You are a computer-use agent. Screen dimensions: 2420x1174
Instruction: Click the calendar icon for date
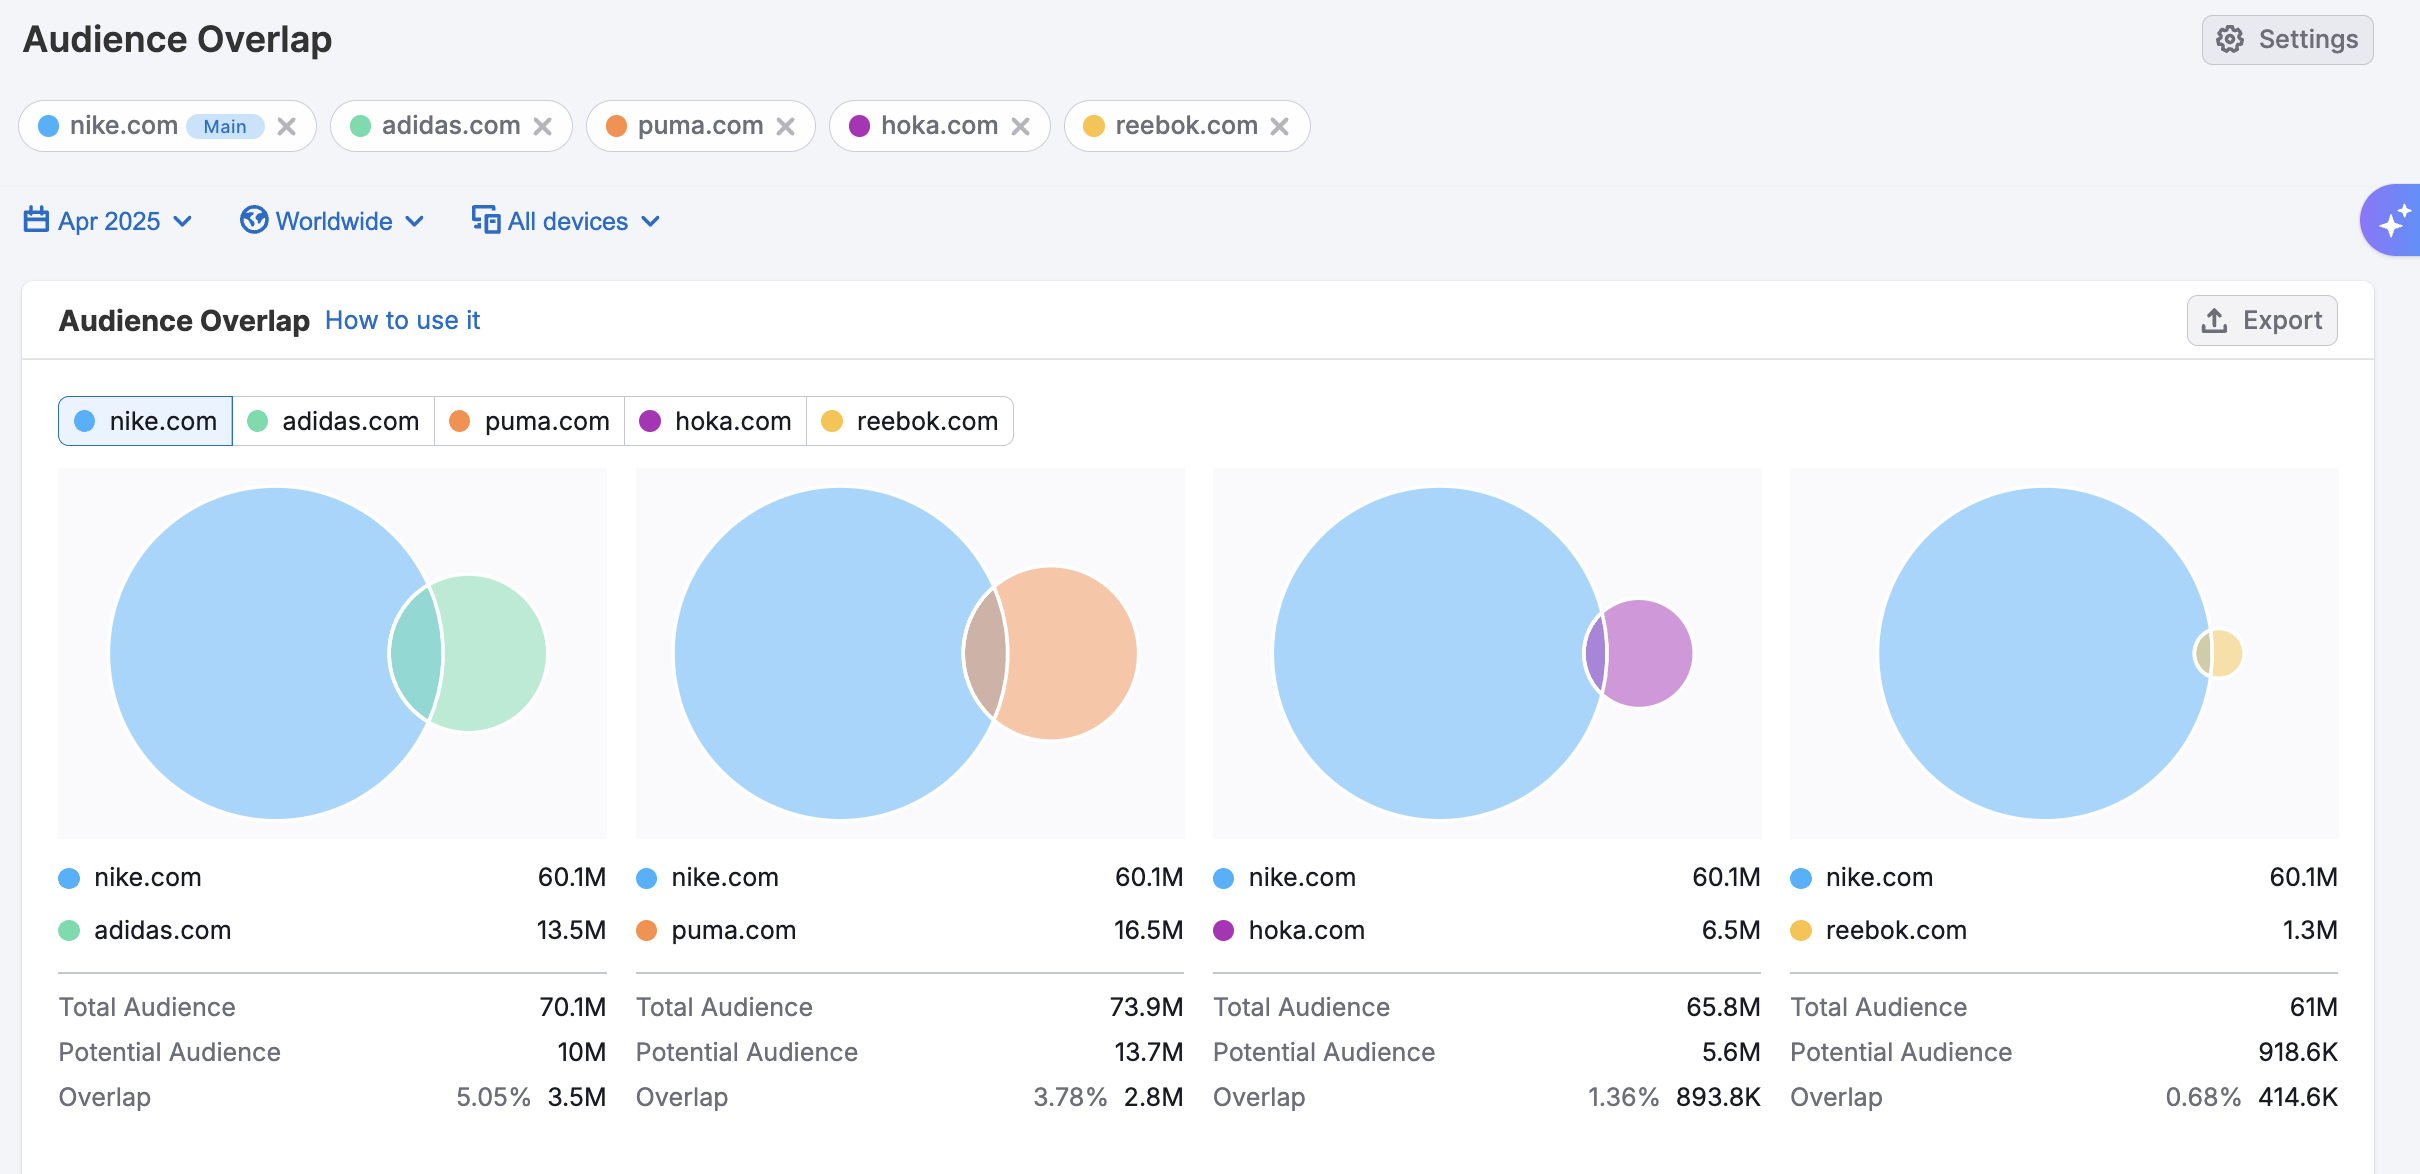[x=36, y=220]
